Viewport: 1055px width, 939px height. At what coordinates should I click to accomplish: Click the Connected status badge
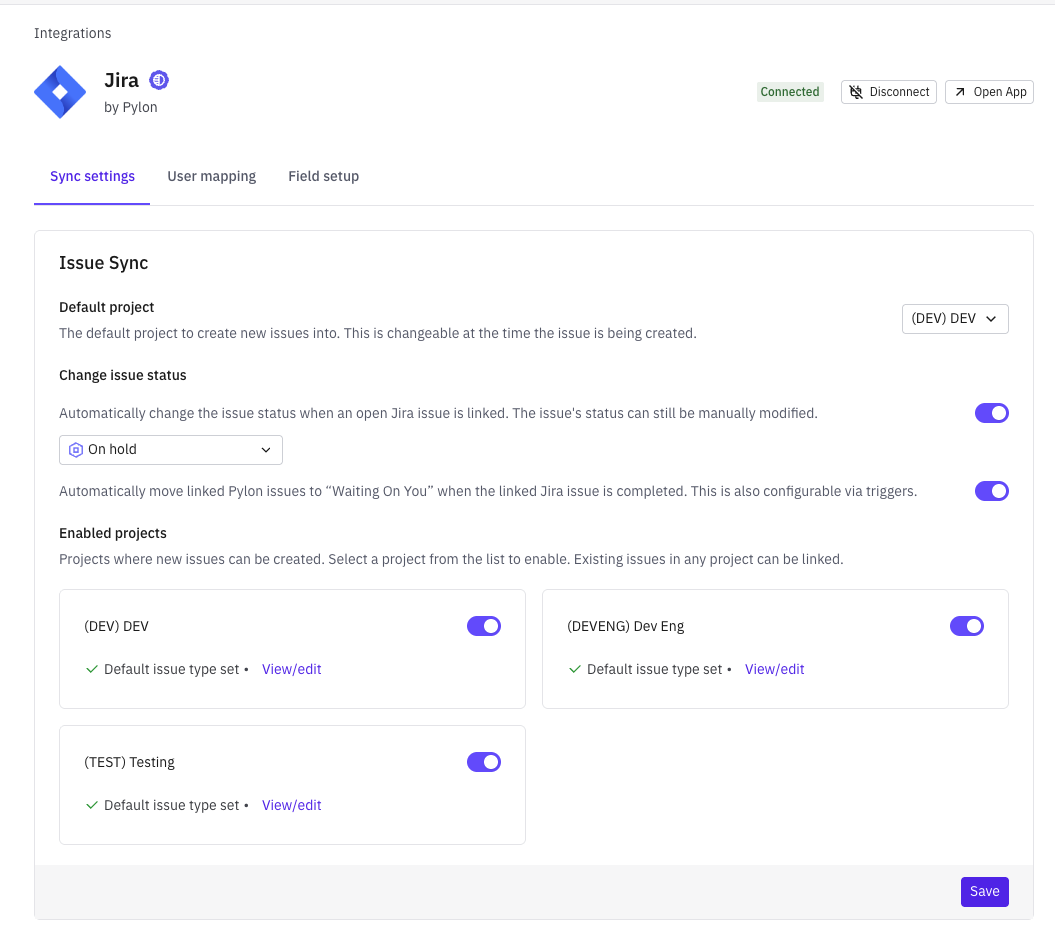pos(789,92)
